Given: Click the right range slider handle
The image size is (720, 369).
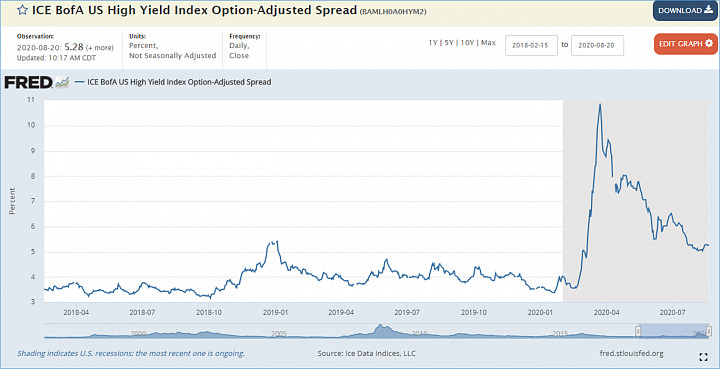Looking at the screenshot, I should tap(709, 331).
